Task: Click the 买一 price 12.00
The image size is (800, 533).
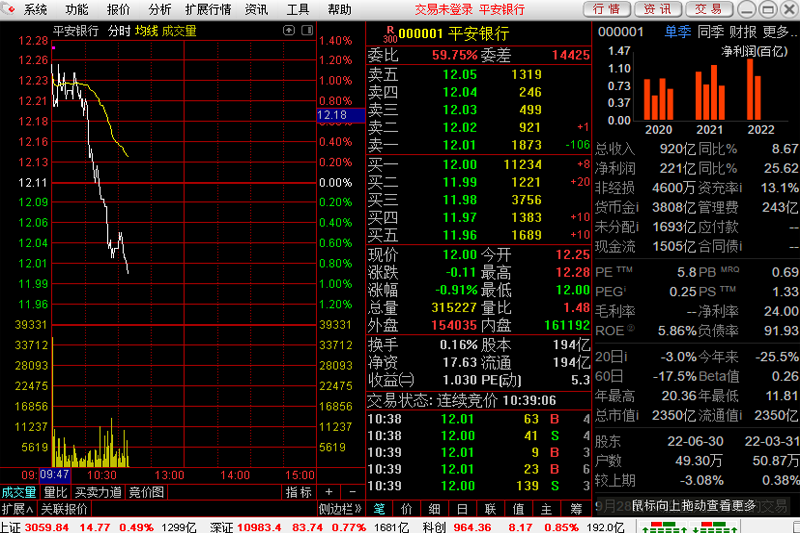Action: pos(460,165)
